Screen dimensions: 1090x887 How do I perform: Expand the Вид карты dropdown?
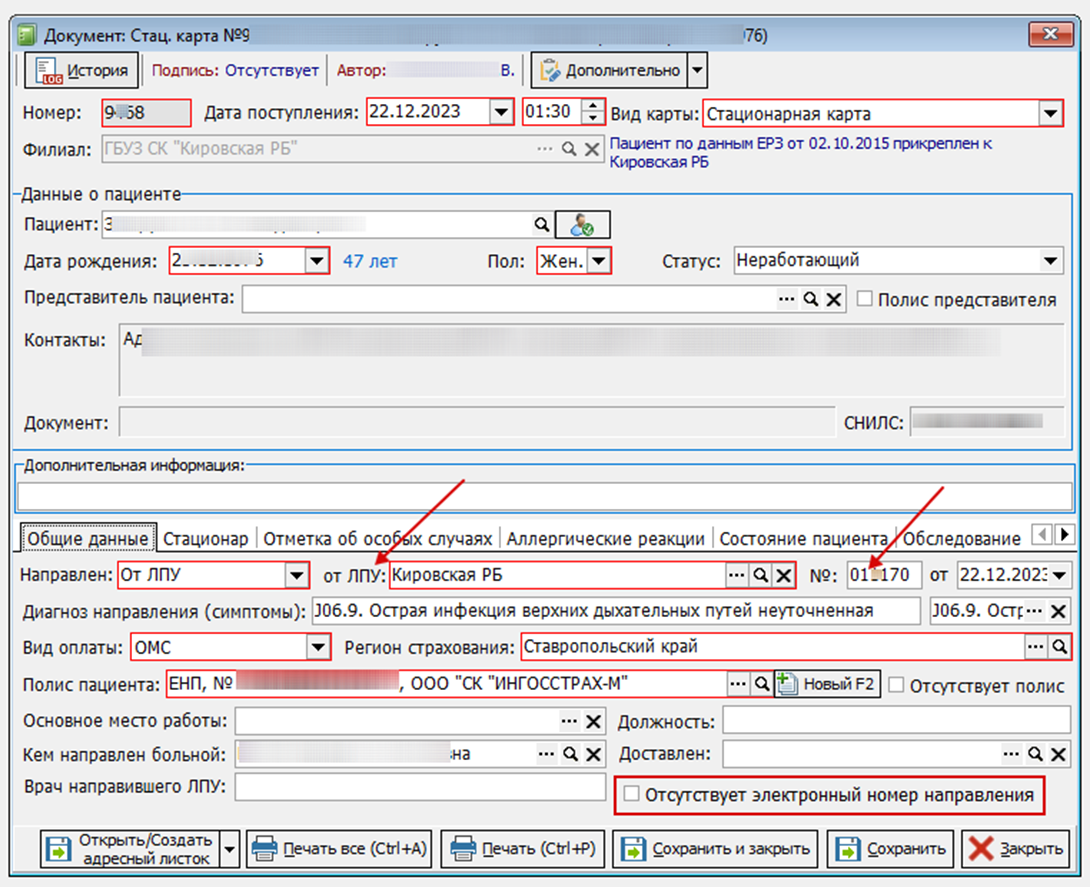pyautogui.click(x=1050, y=113)
